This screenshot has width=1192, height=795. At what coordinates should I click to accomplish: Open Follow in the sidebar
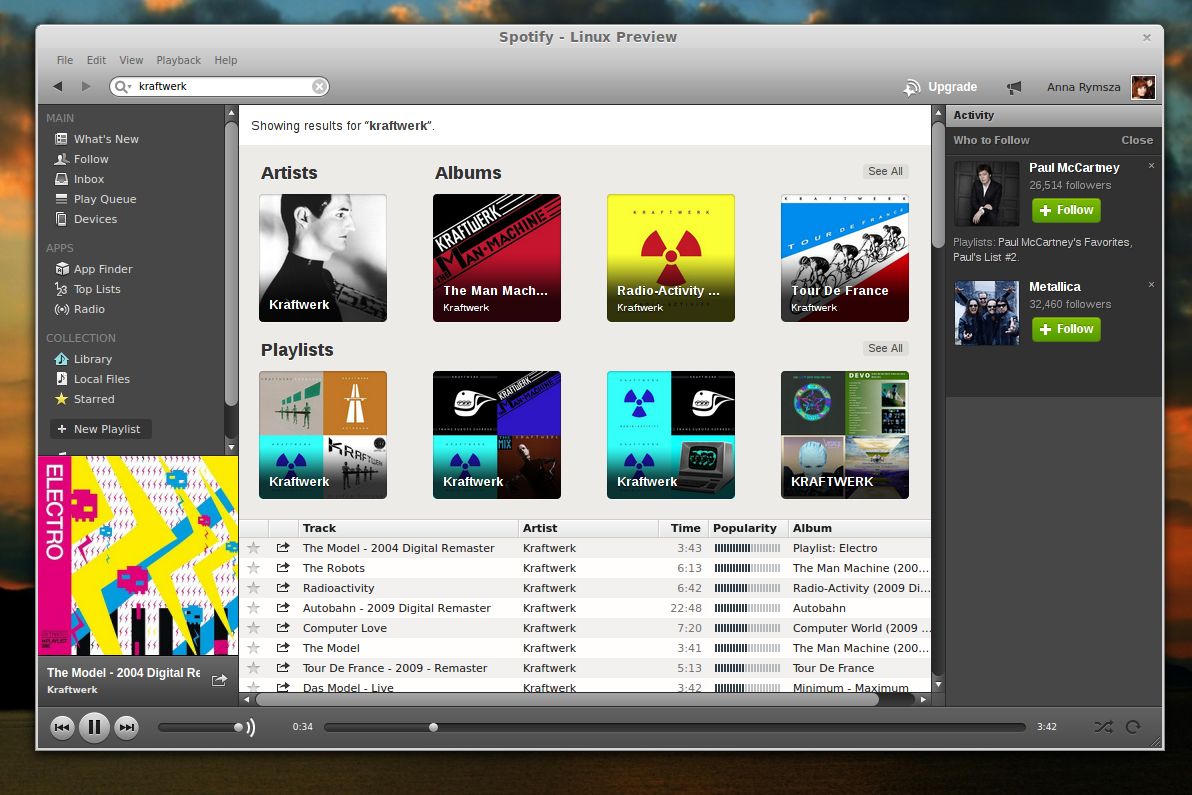click(x=81, y=159)
